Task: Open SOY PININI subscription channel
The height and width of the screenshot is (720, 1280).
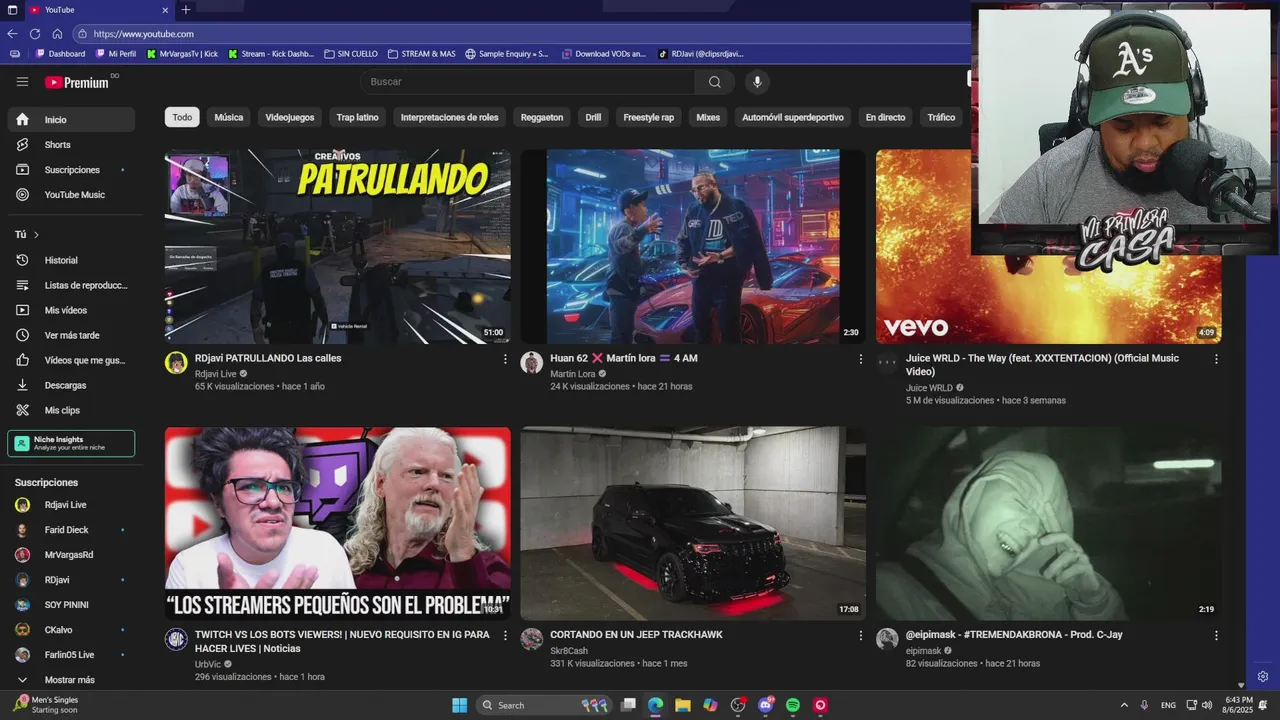Action: pyautogui.click(x=71, y=605)
